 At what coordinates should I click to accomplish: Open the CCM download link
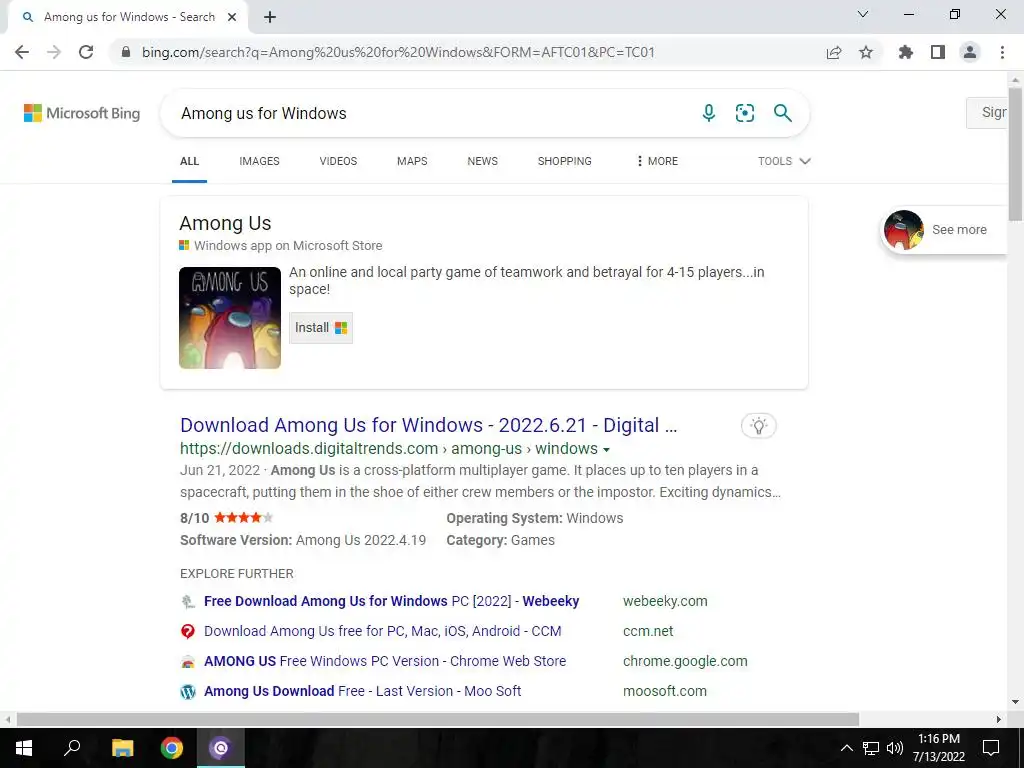pos(383,632)
